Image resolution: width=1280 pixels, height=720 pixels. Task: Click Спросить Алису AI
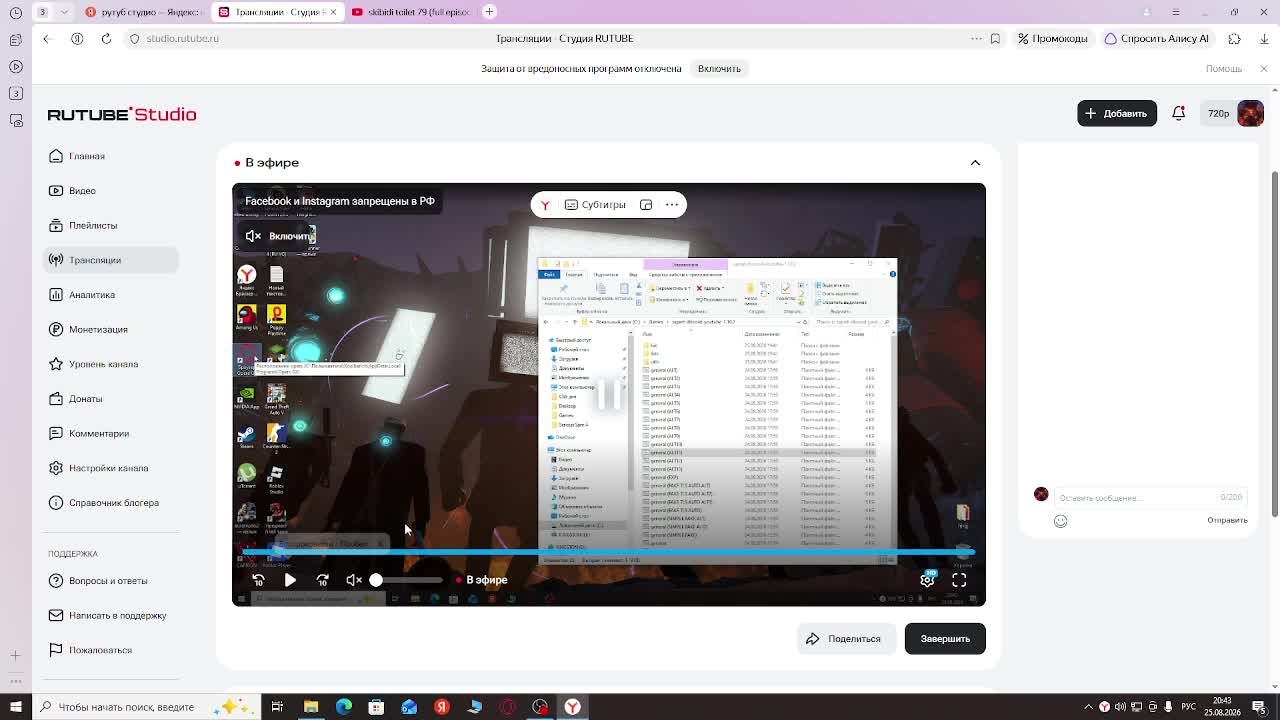pos(1157,39)
